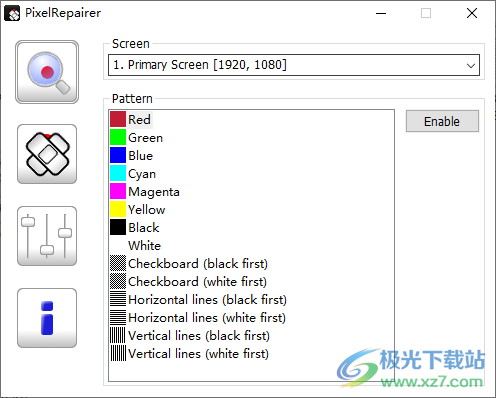Choose the Black color swatch
This screenshot has width=496, height=398.
point(118,228)
